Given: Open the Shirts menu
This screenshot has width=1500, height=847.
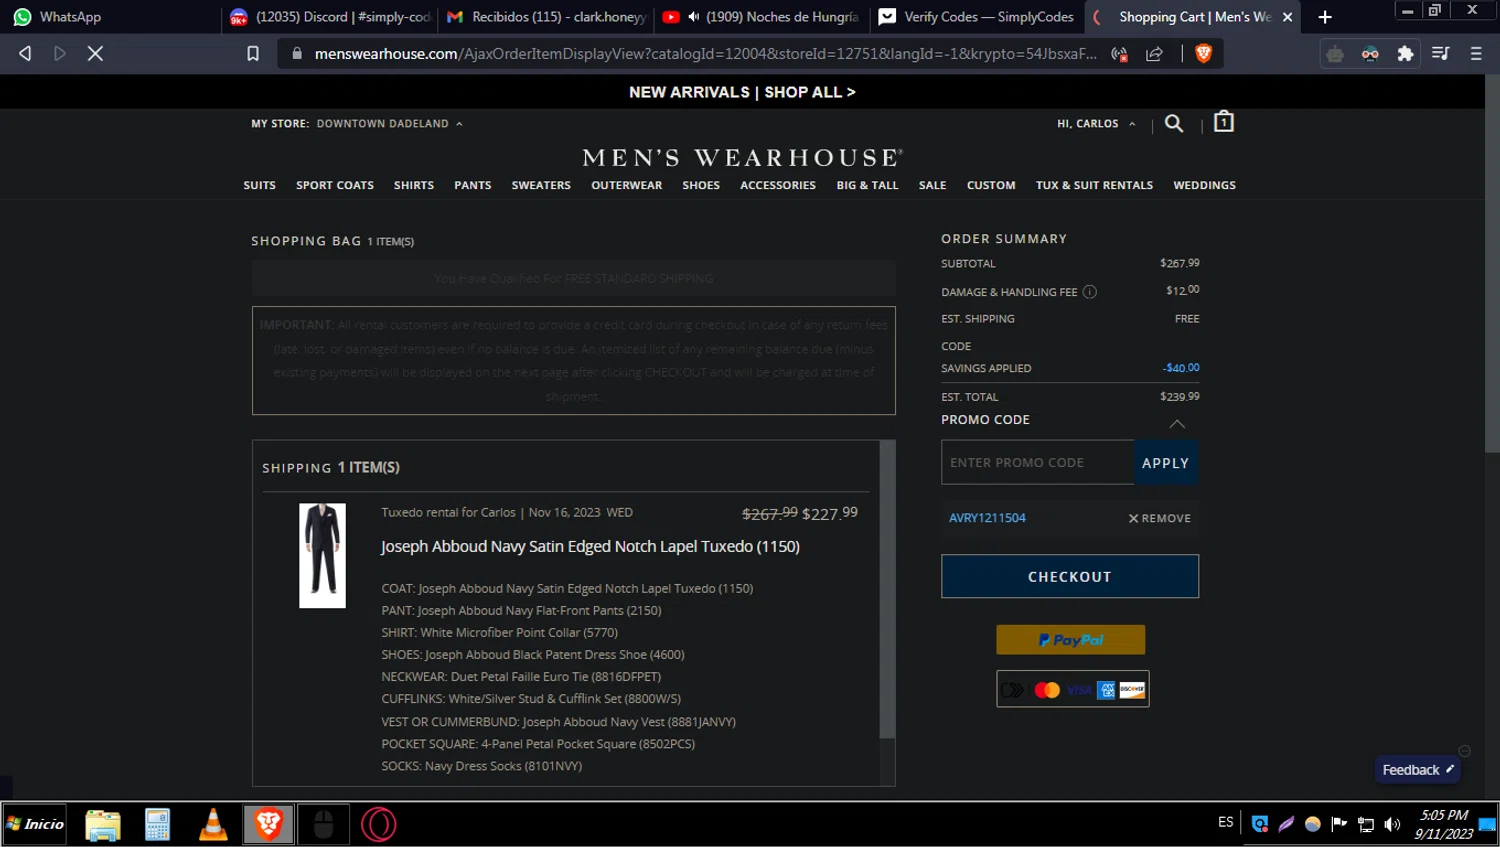Looking at the screenshot, I should pos(414,185).
